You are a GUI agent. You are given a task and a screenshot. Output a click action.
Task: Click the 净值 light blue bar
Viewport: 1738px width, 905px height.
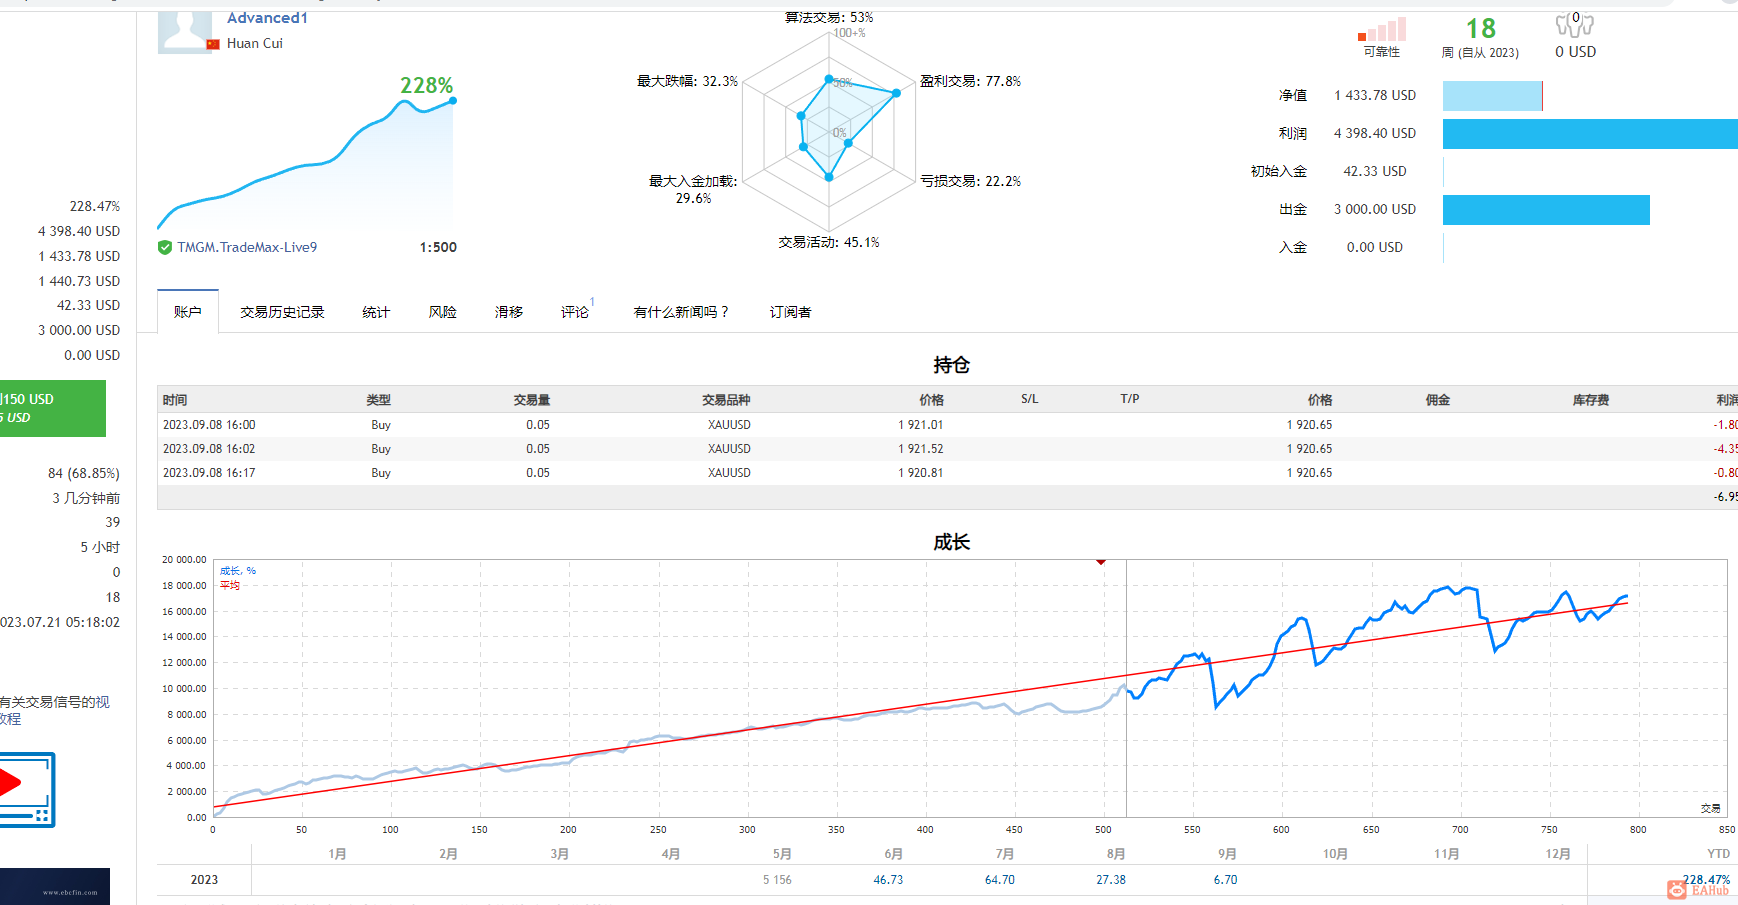(x=1492, y=96)
